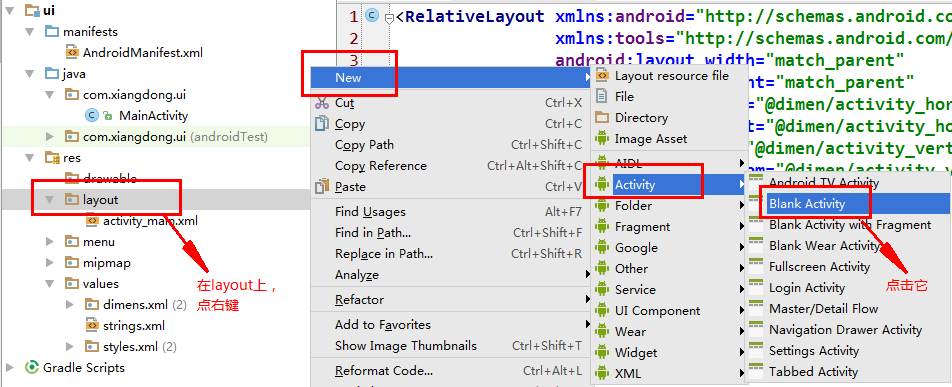Image resolution: width=952 pixels, height=387 pixels.
Task: Click the Copy documents icon
Action: click(322, 123)
